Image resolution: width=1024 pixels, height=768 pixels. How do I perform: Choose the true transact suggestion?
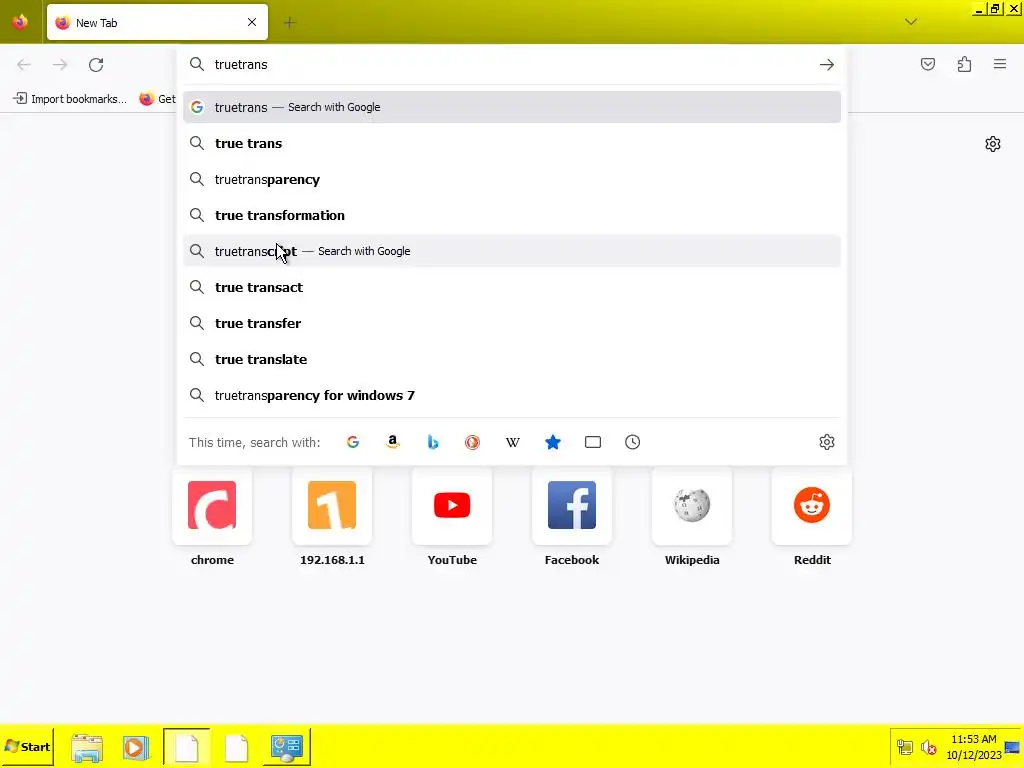pyautogui.click(x=512, y=287)
